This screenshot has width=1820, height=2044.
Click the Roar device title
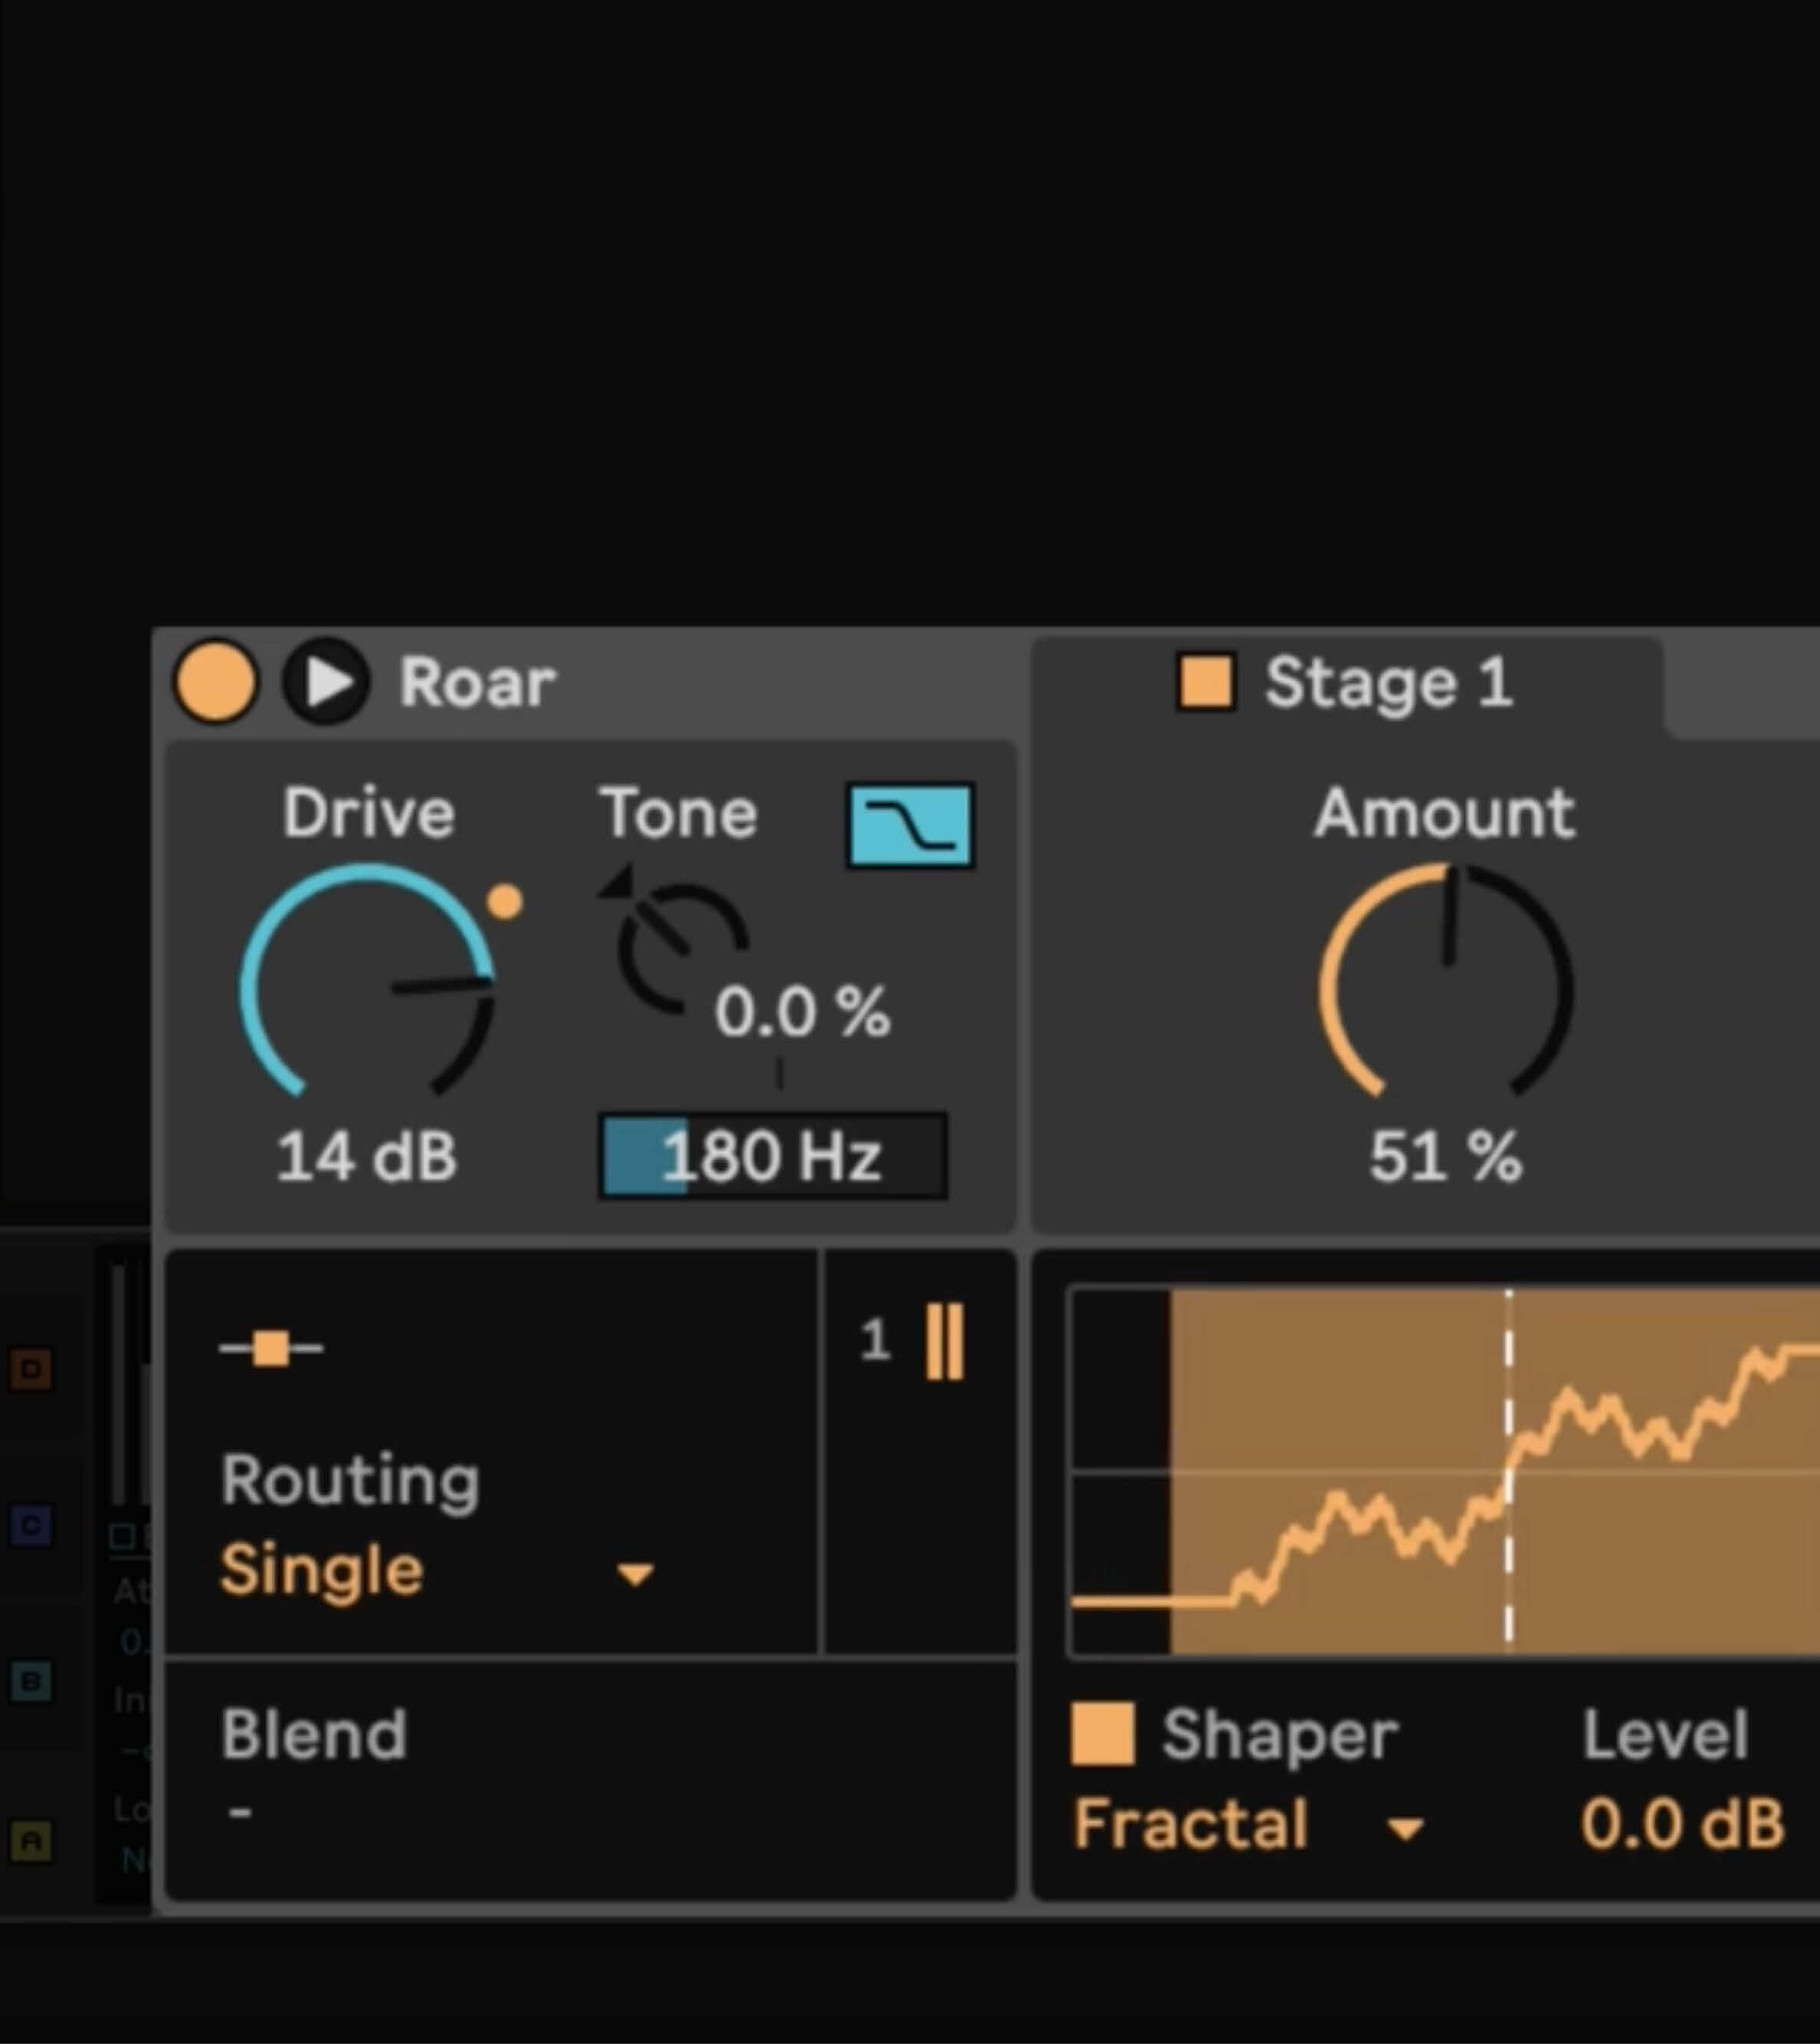477,684
